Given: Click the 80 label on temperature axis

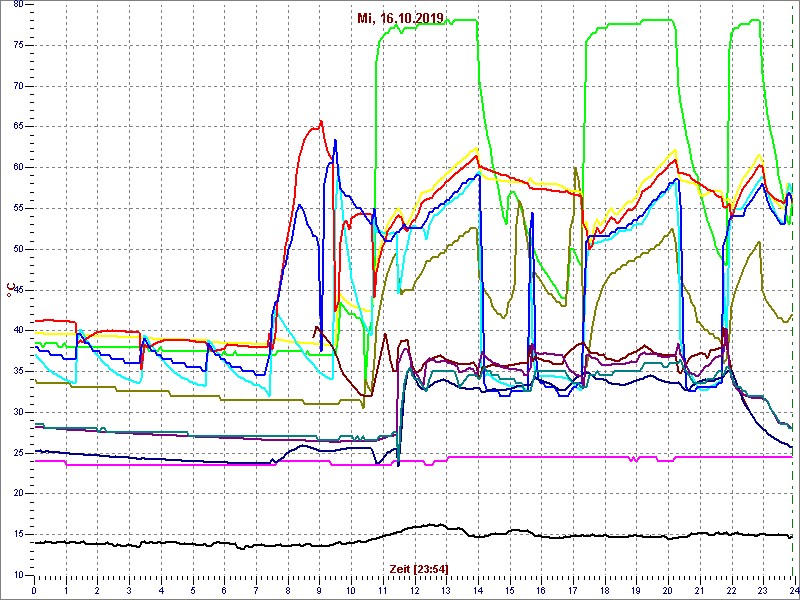Looking at the screenshot, I should coord(17,4).
